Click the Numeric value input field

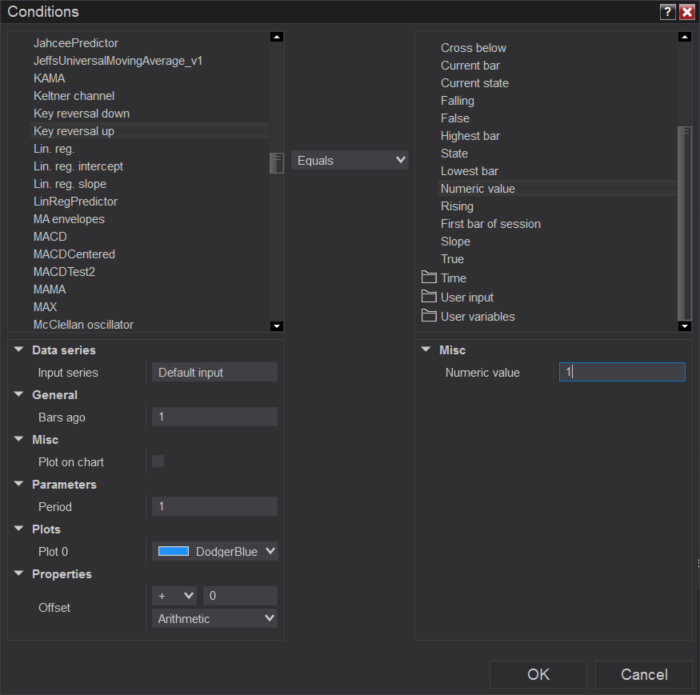622,372
